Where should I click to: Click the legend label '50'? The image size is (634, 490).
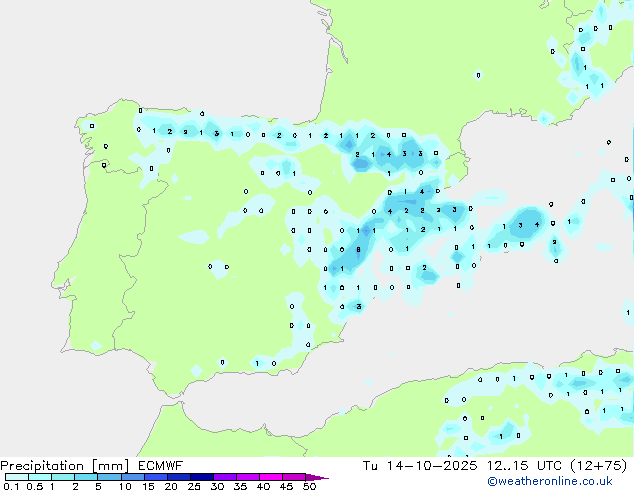(309, 486)
